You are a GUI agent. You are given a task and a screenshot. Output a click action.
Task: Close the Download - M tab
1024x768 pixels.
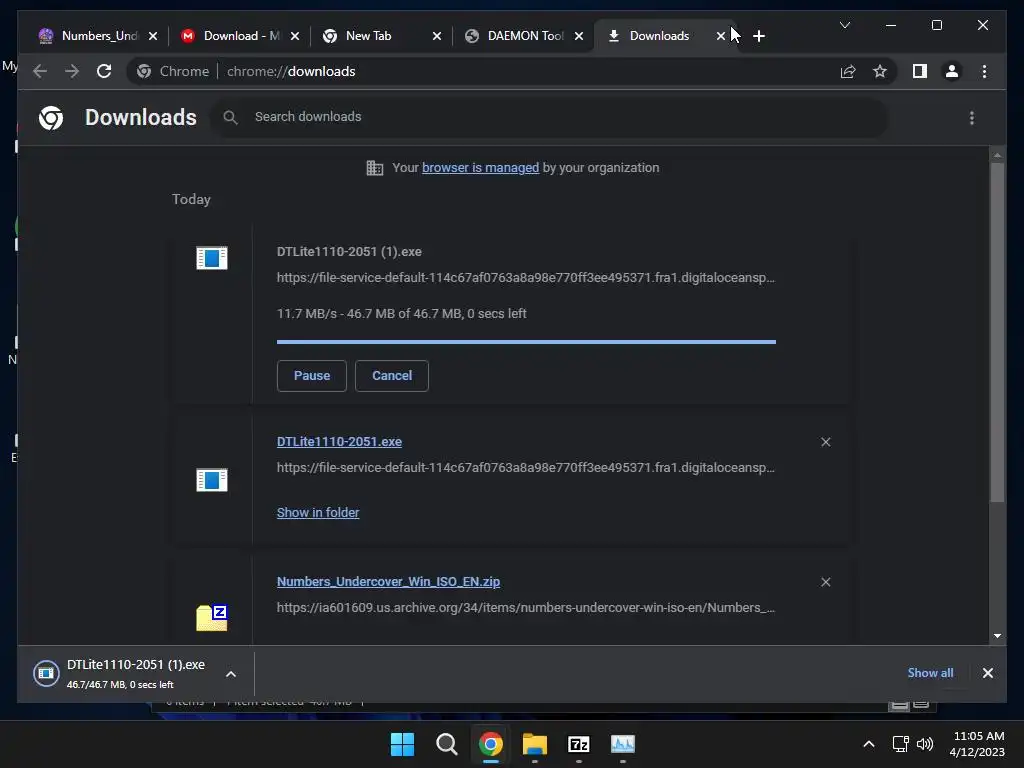pyautogui.click(x=295, y=36)
